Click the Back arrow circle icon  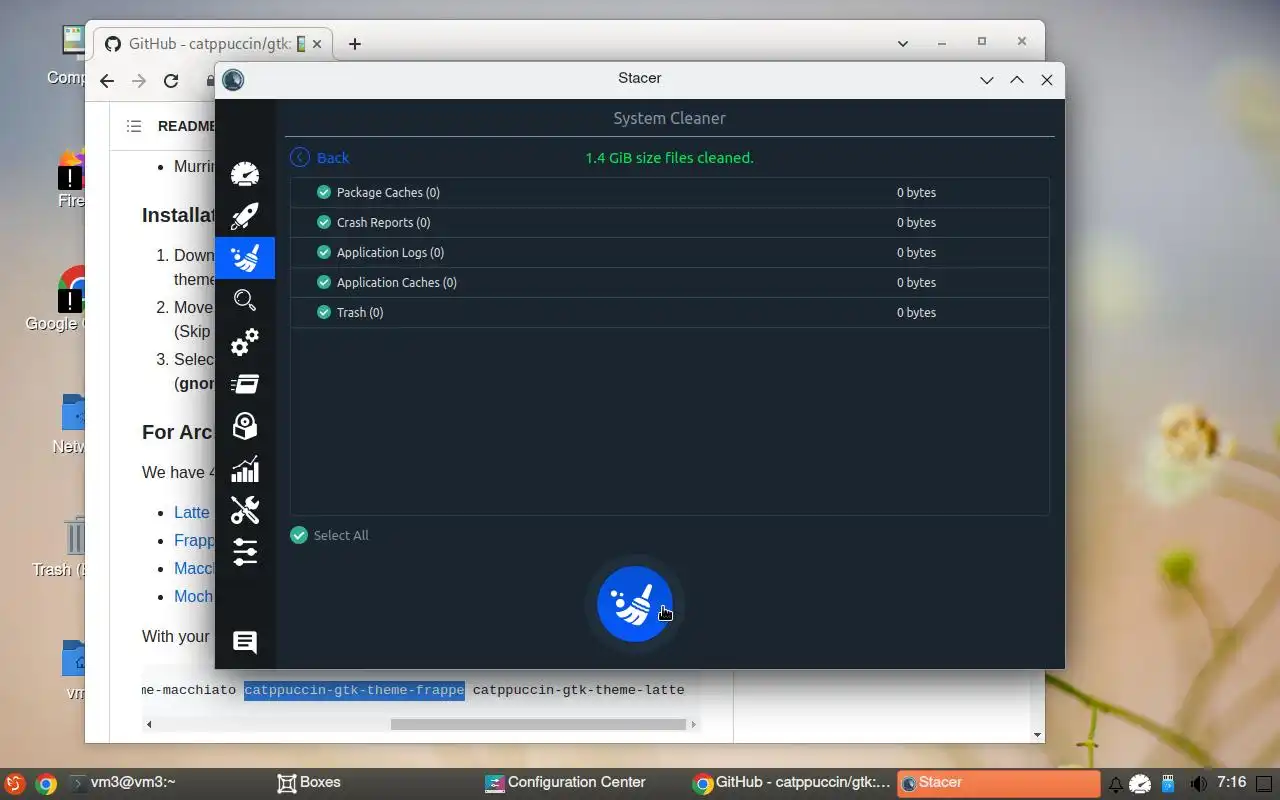[x=300, y=157]
